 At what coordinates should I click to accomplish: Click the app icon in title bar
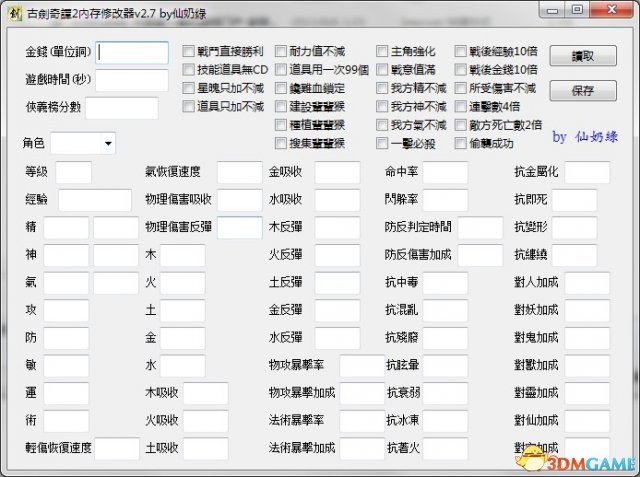tap(15, 13)
